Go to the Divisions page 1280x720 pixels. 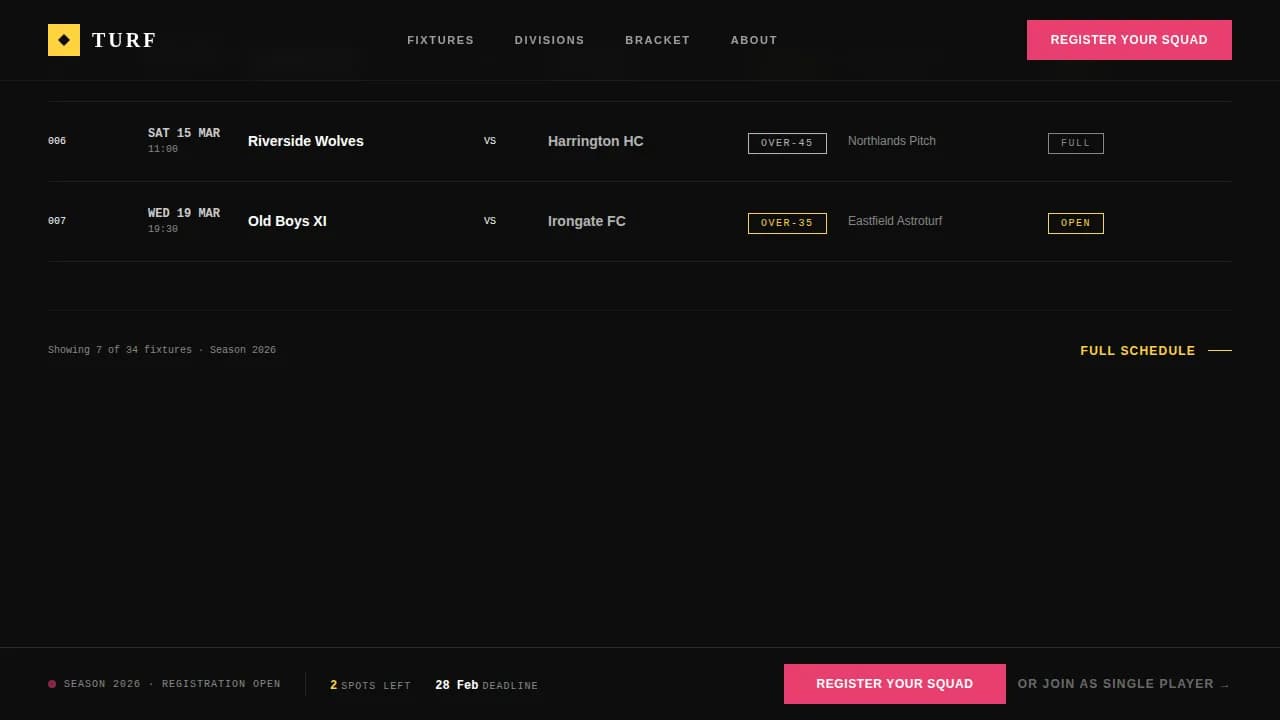(549, 40)
